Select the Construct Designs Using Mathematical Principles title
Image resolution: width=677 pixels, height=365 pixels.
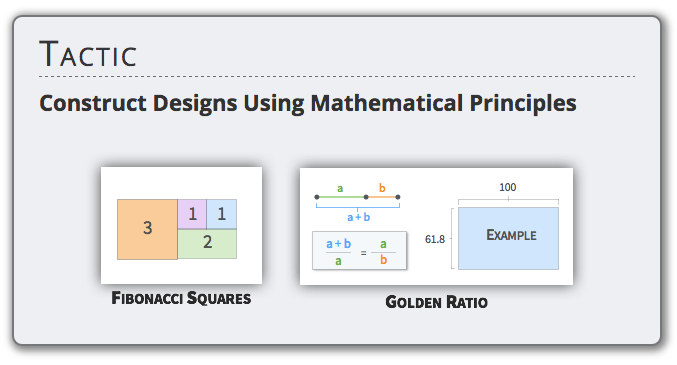click(308, 103)
